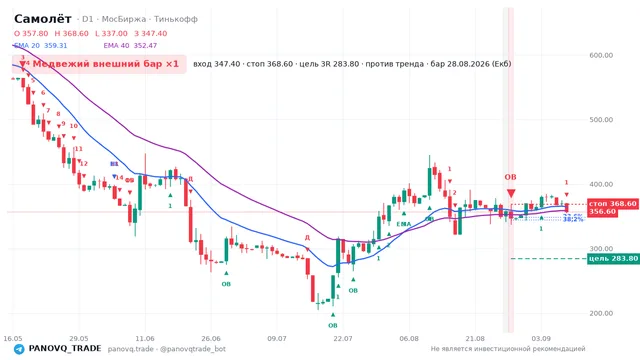
Task: Click the '16.05' date axis label
Action: click(x=13, y=338)
